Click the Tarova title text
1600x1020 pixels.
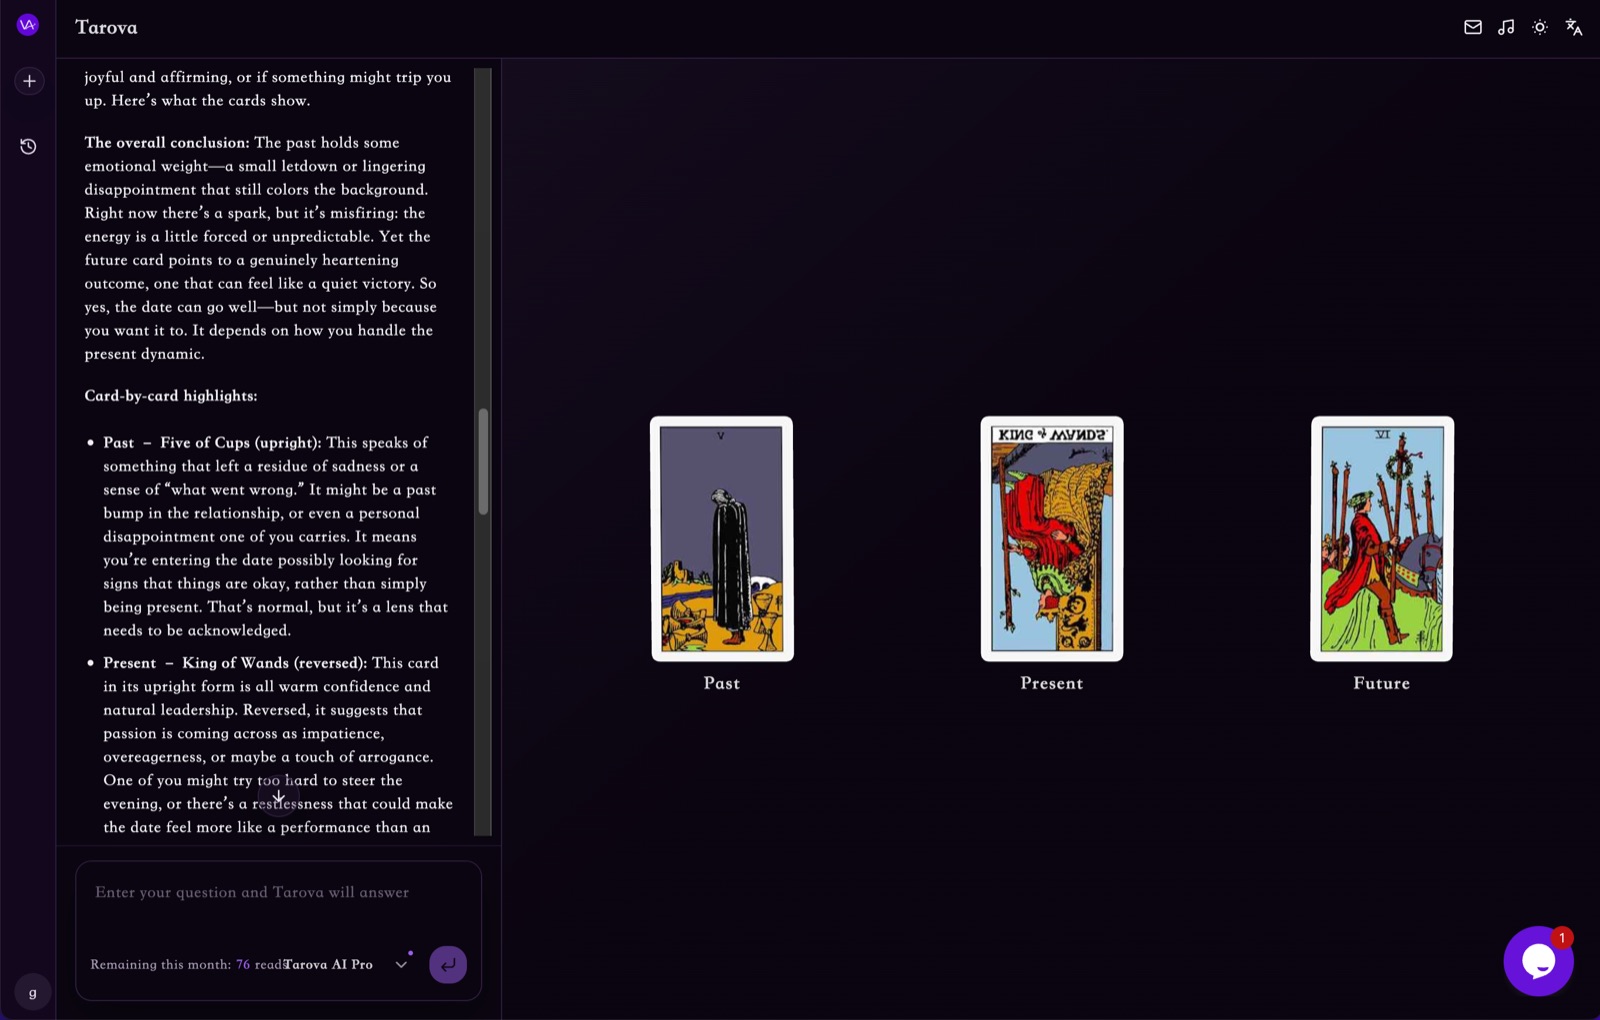click(106, 28)
